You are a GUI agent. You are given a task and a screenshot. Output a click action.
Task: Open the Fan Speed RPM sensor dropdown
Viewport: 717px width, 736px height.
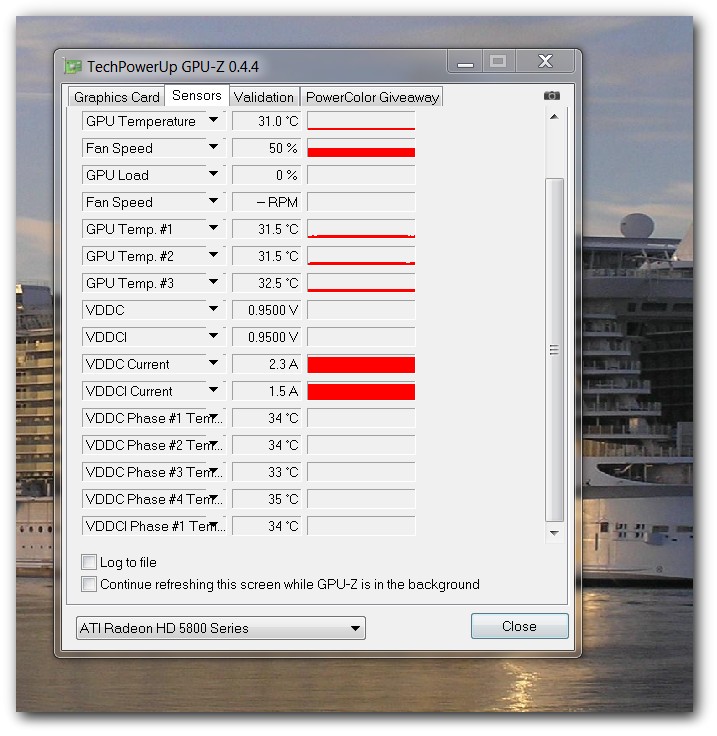pyautogui.click(x=214, y=202)
